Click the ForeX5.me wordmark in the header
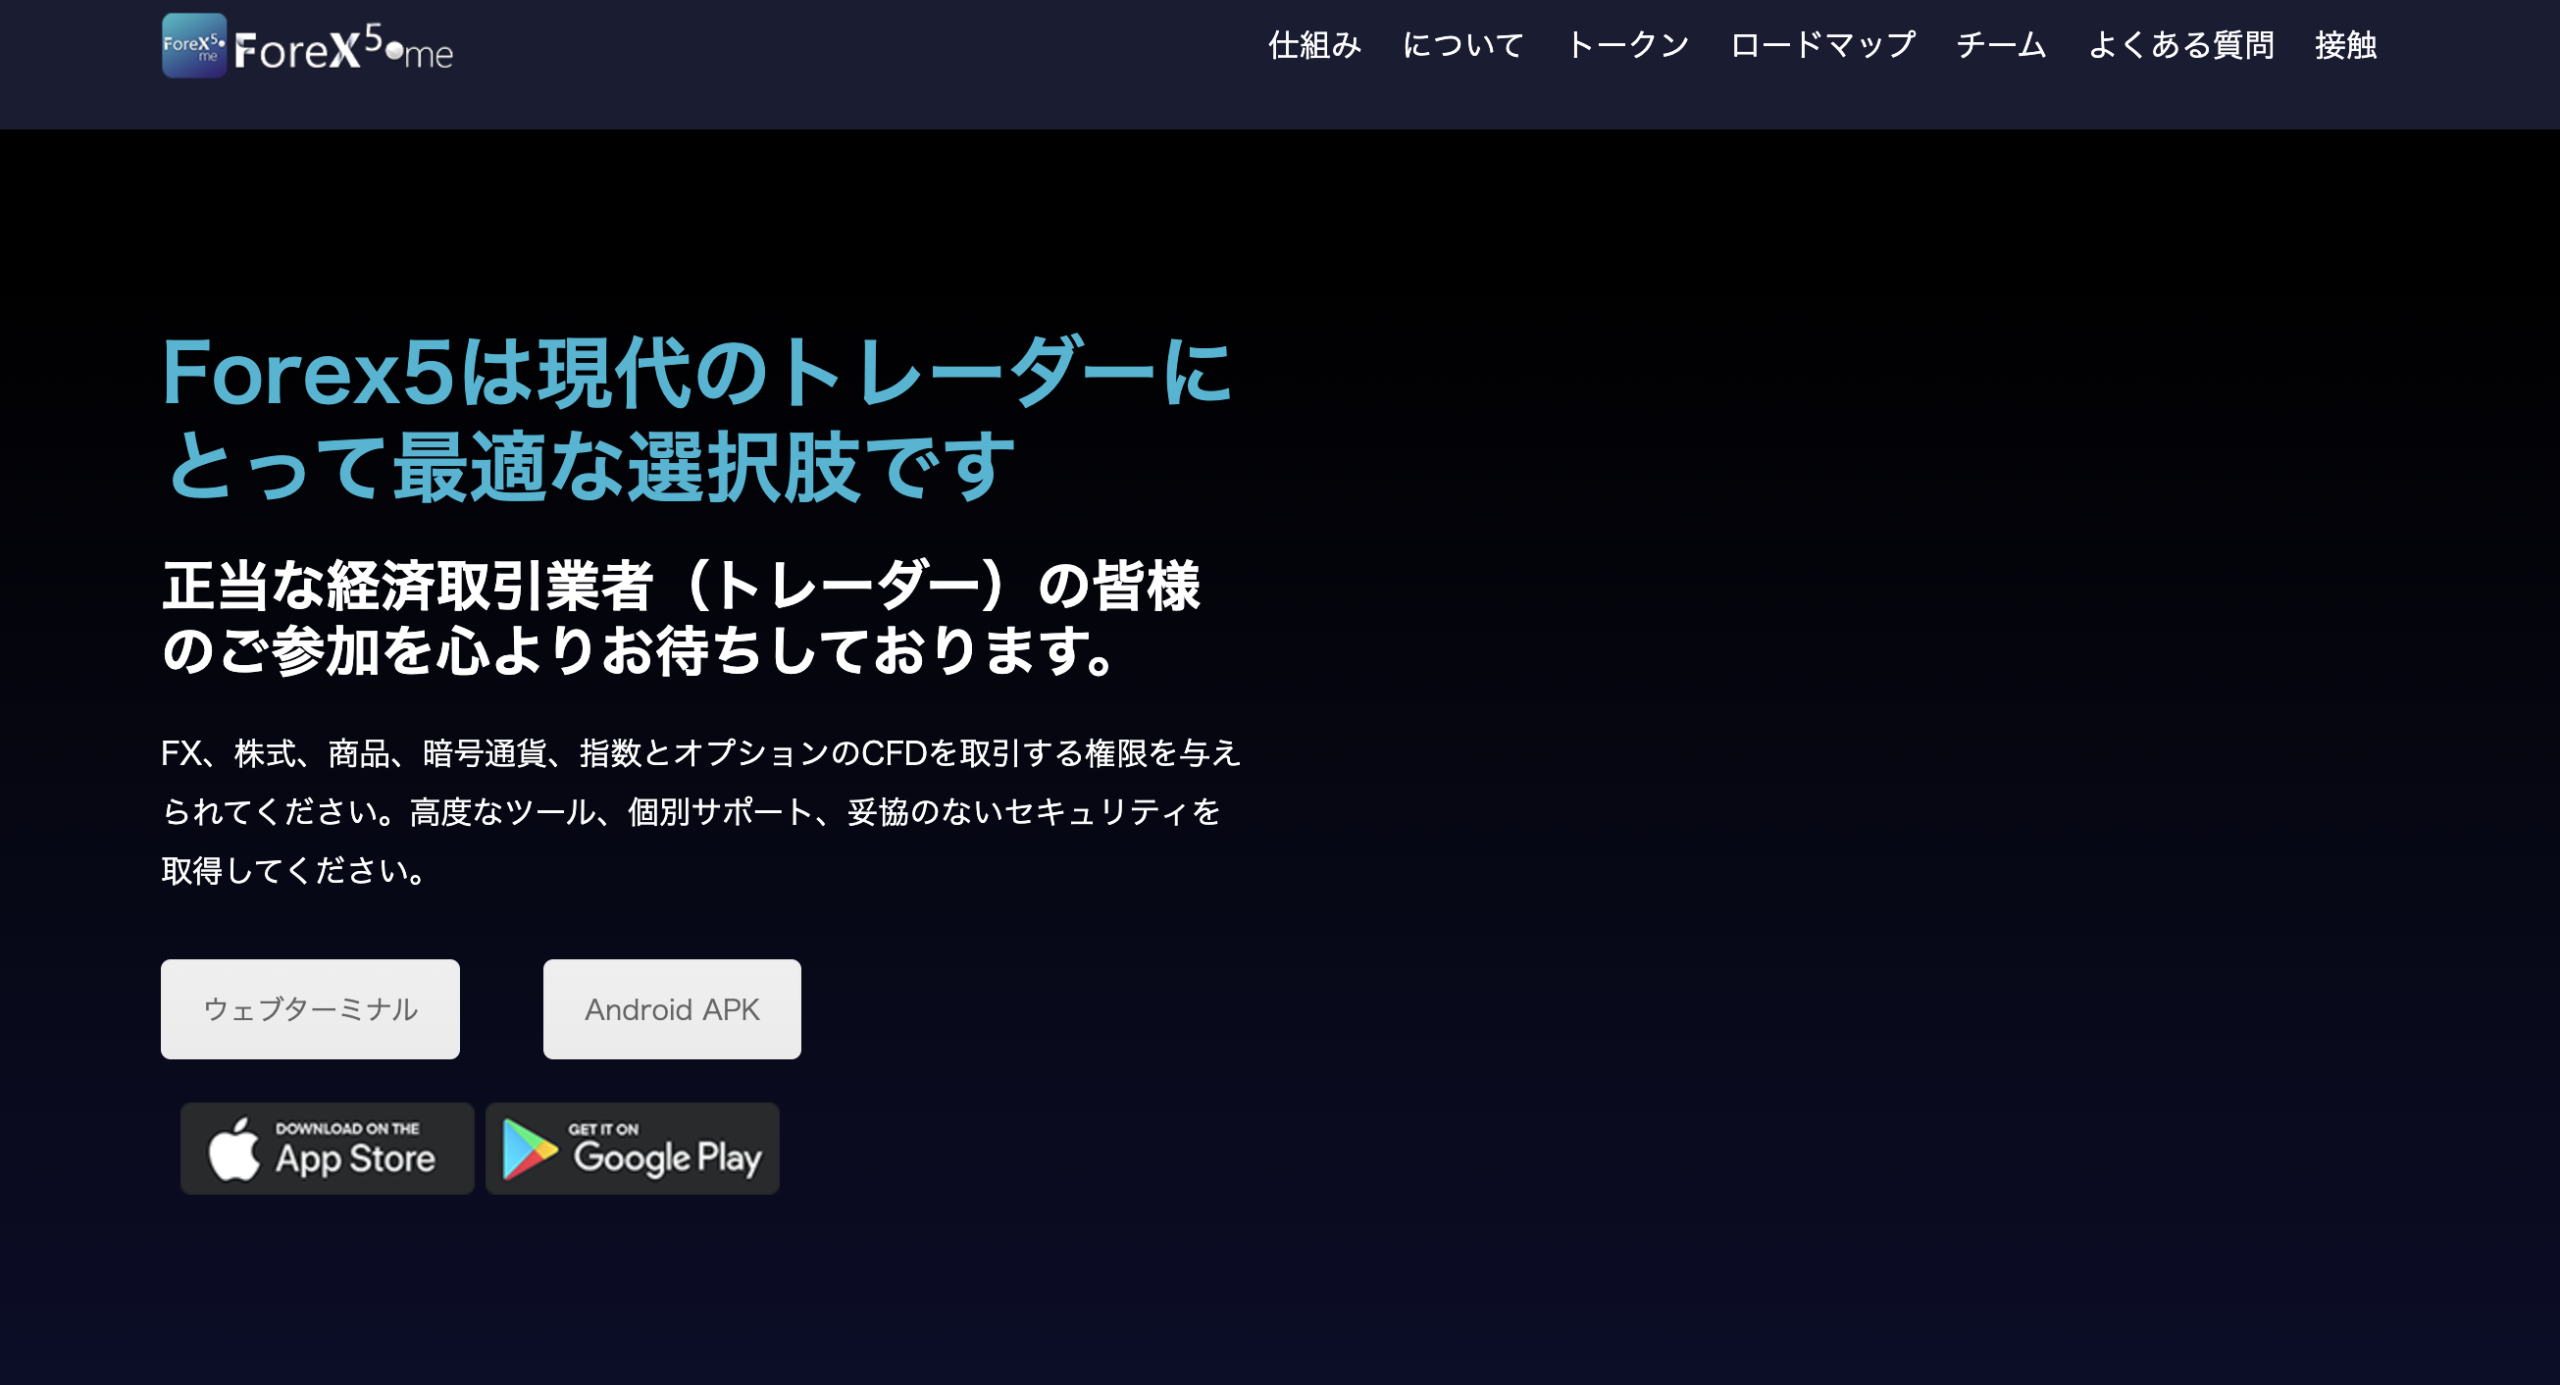 tap(343, 50)
